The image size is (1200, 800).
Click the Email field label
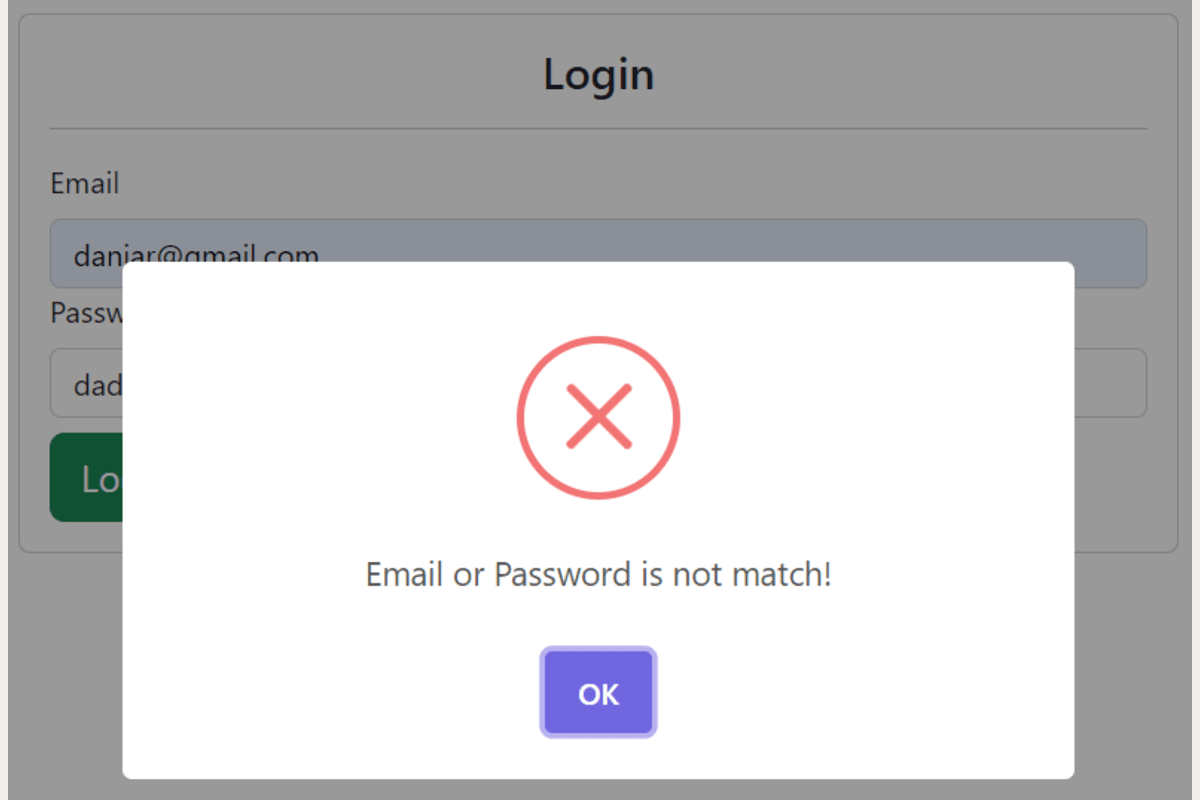pyautogui.click(x=85, y=184)
